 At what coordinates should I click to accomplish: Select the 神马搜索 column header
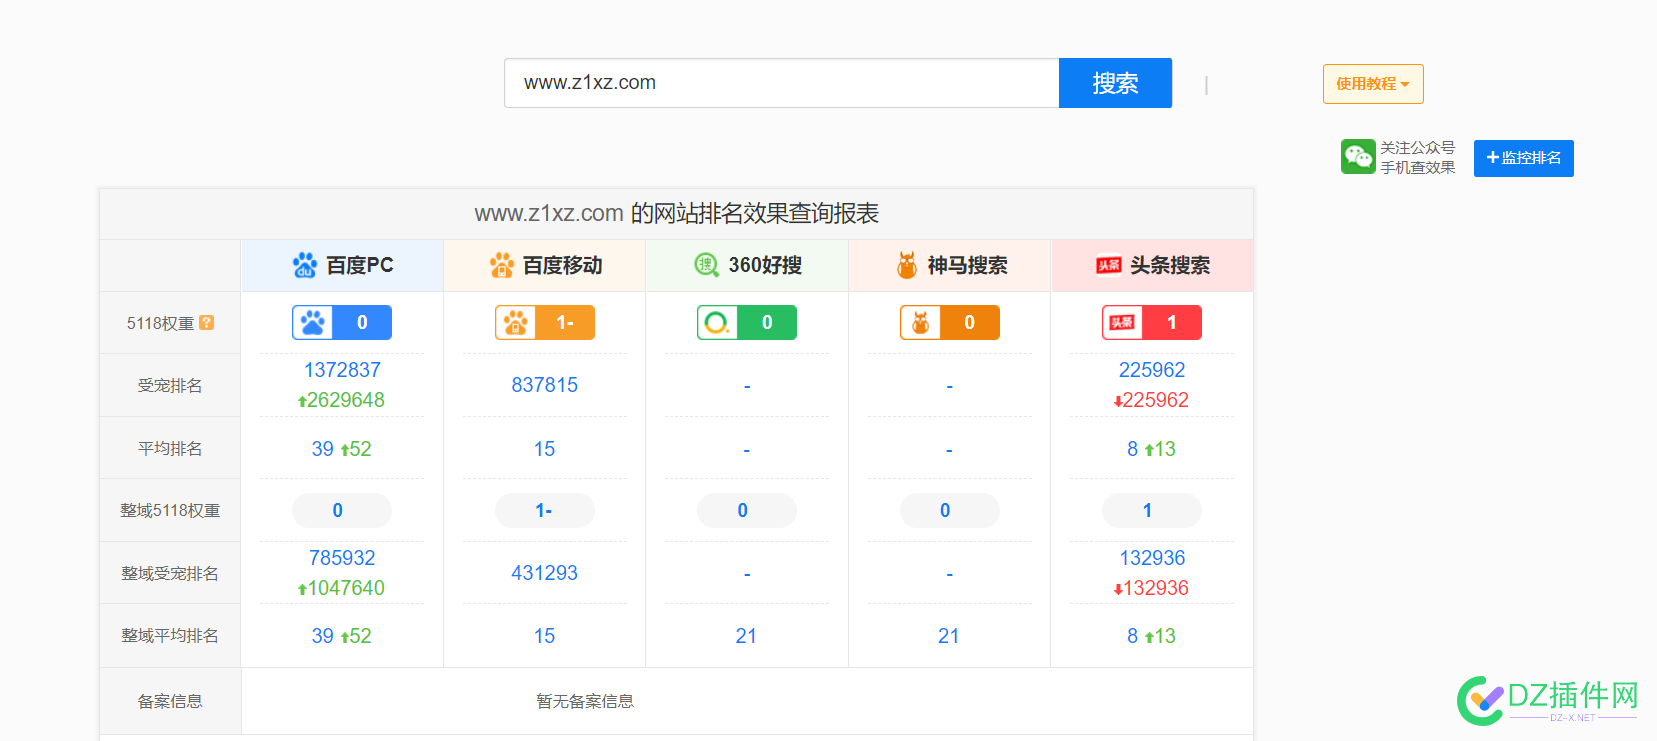click(x=950, y=265)
